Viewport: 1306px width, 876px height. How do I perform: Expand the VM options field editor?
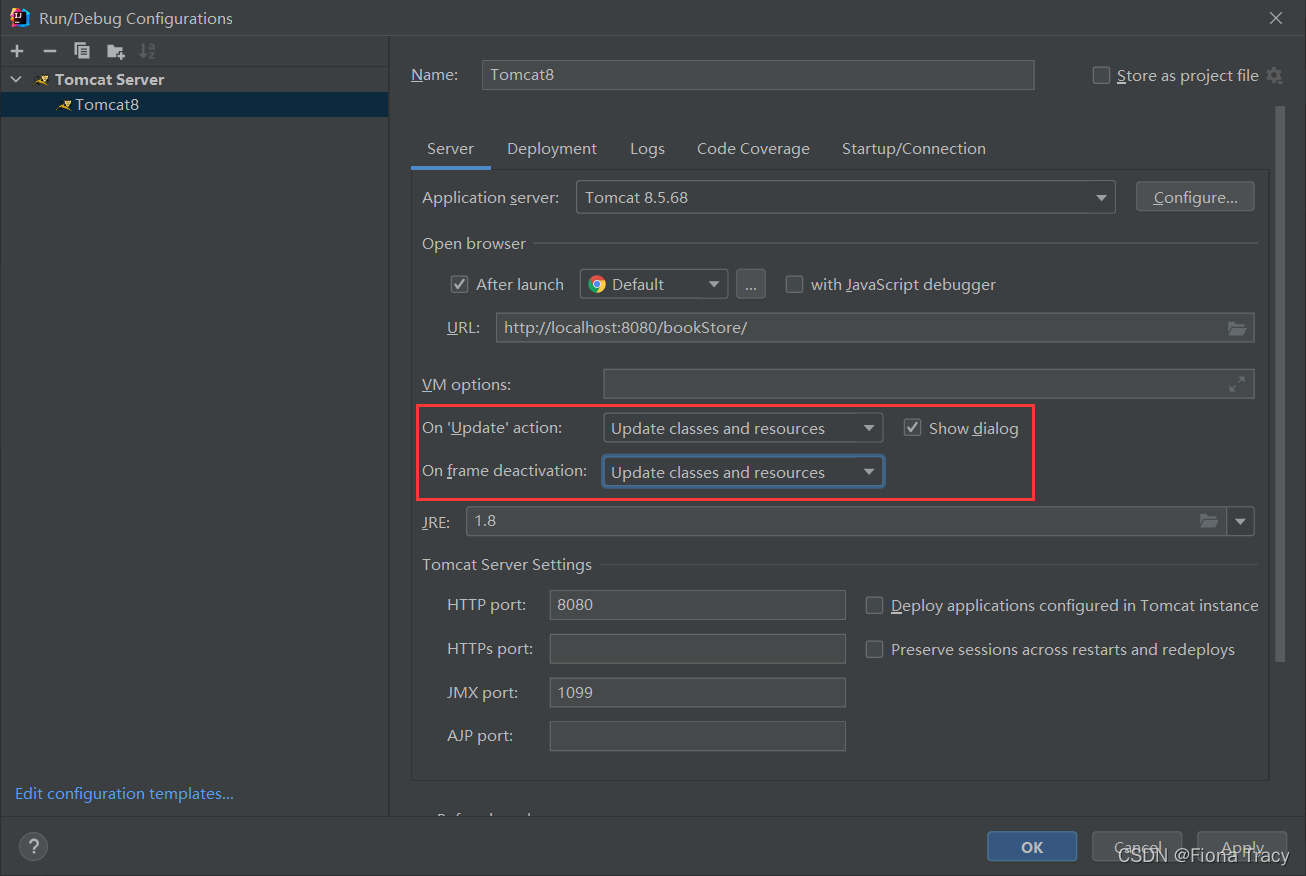pyautogui.click(x=1237, y=384)
